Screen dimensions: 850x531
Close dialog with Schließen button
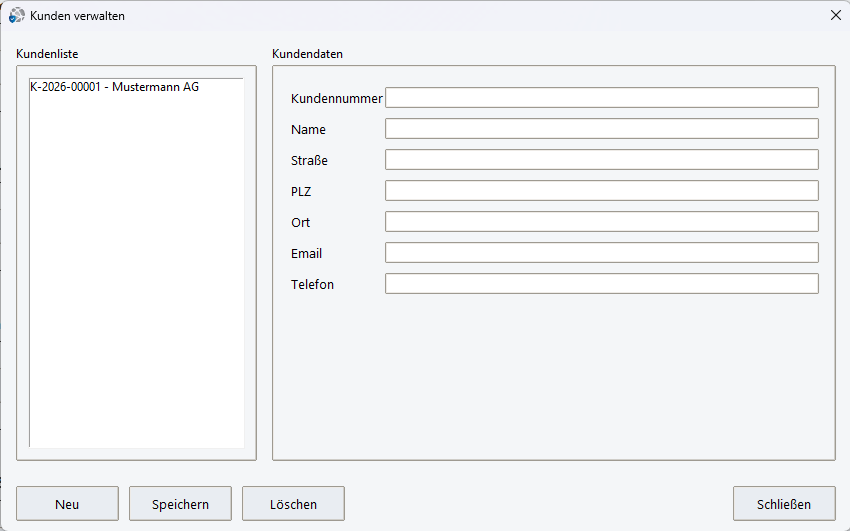tap(784, 503)
